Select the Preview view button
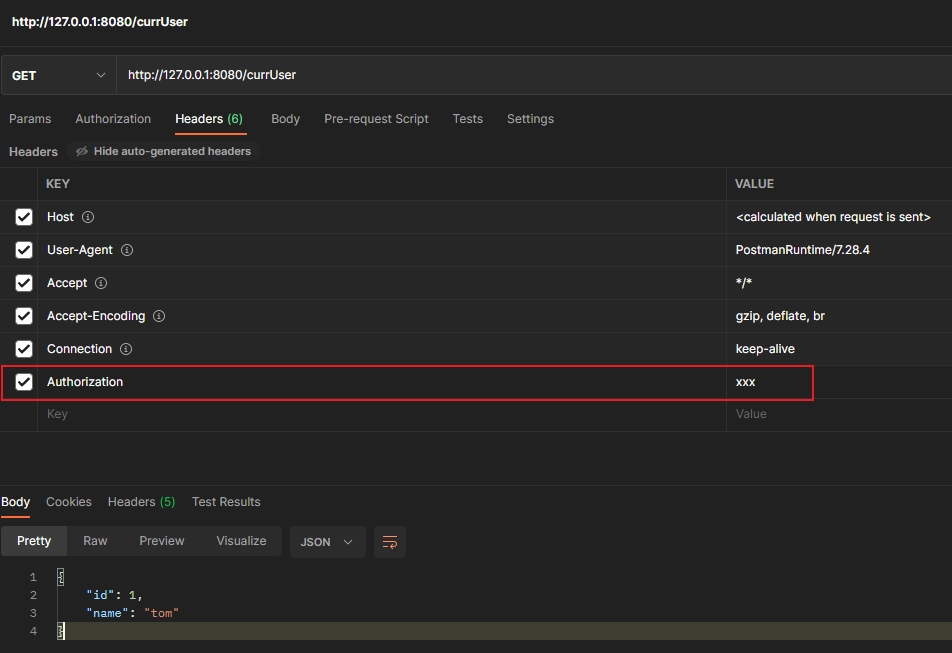 pyautogui.click(x=162, y=541)
